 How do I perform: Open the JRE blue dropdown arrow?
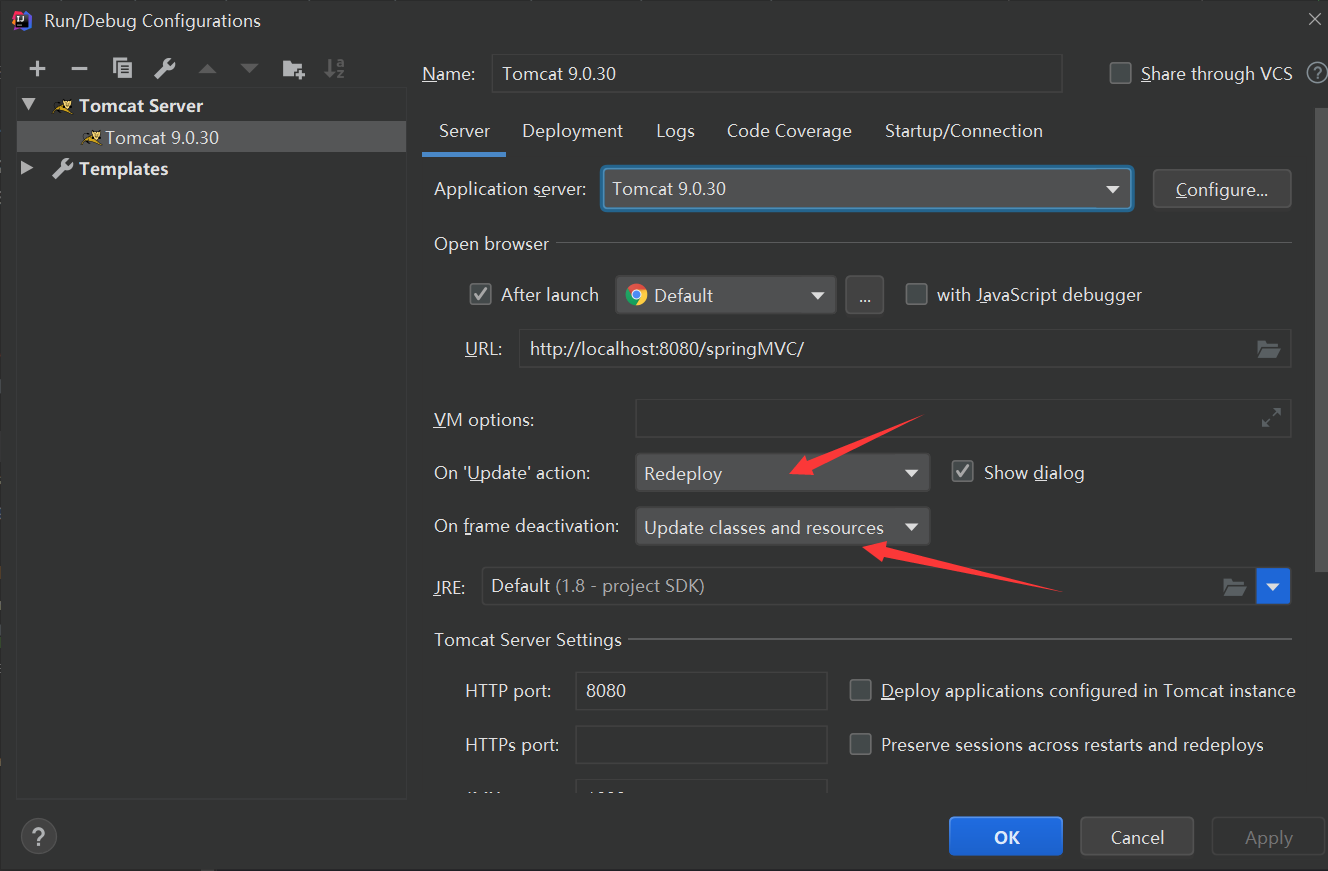(1273, 587)
